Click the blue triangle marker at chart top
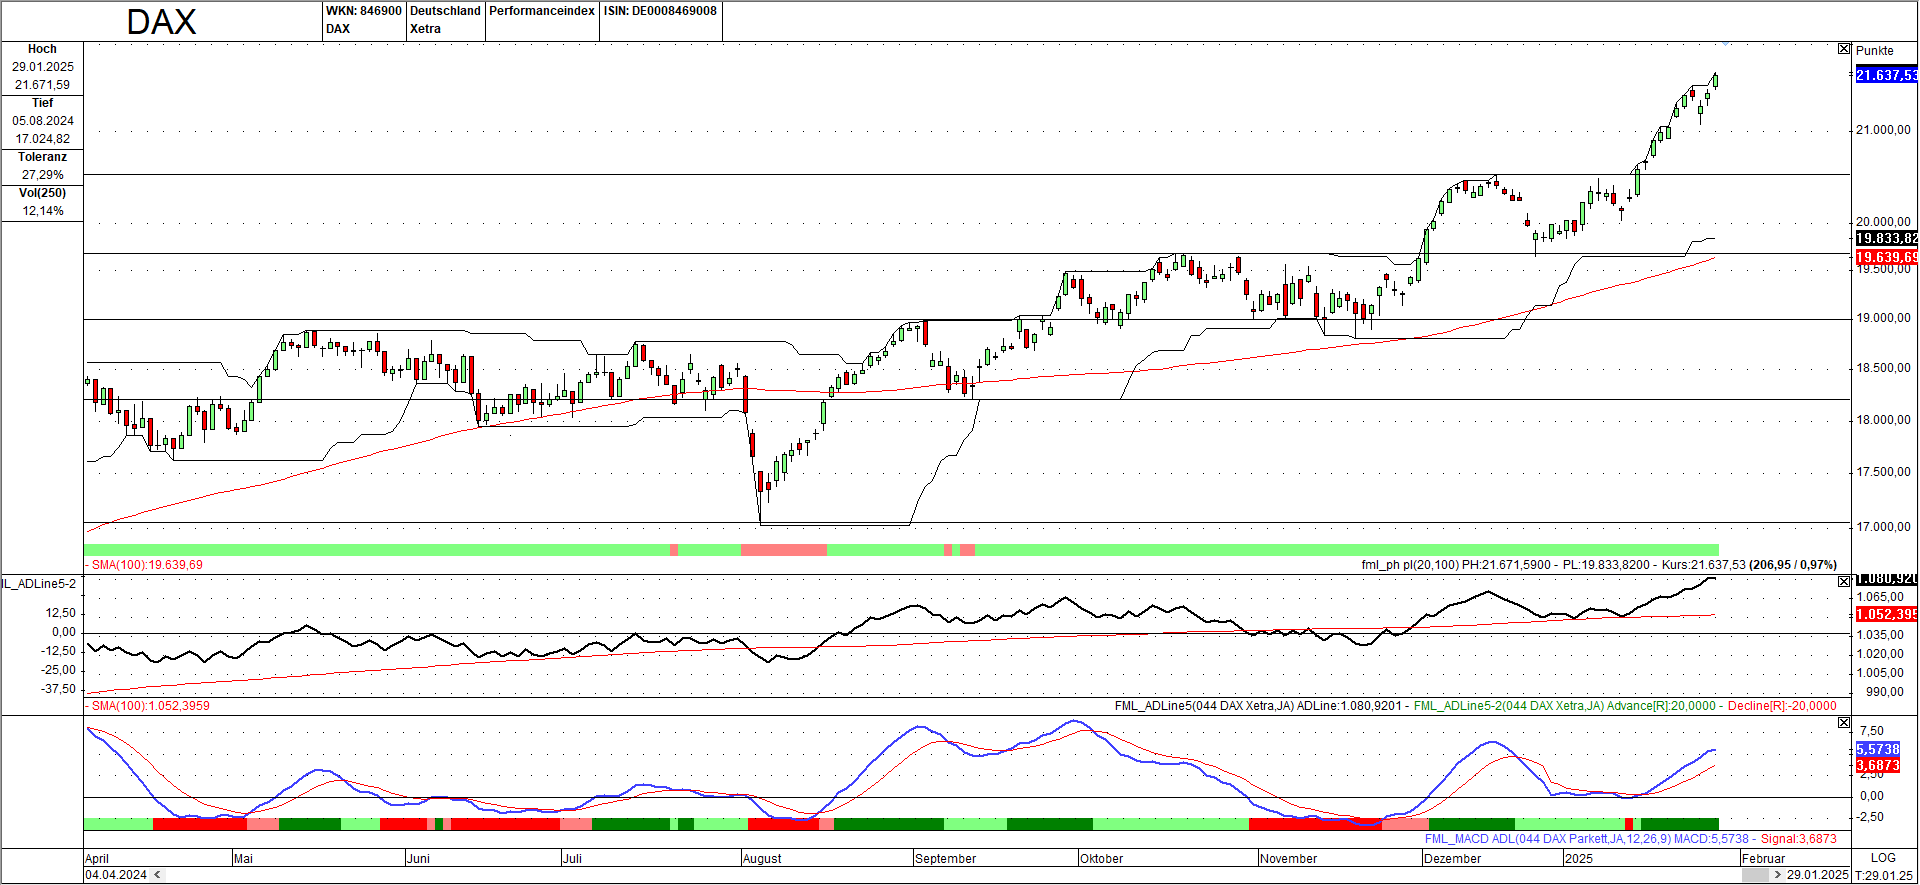 pos(1725,43)
